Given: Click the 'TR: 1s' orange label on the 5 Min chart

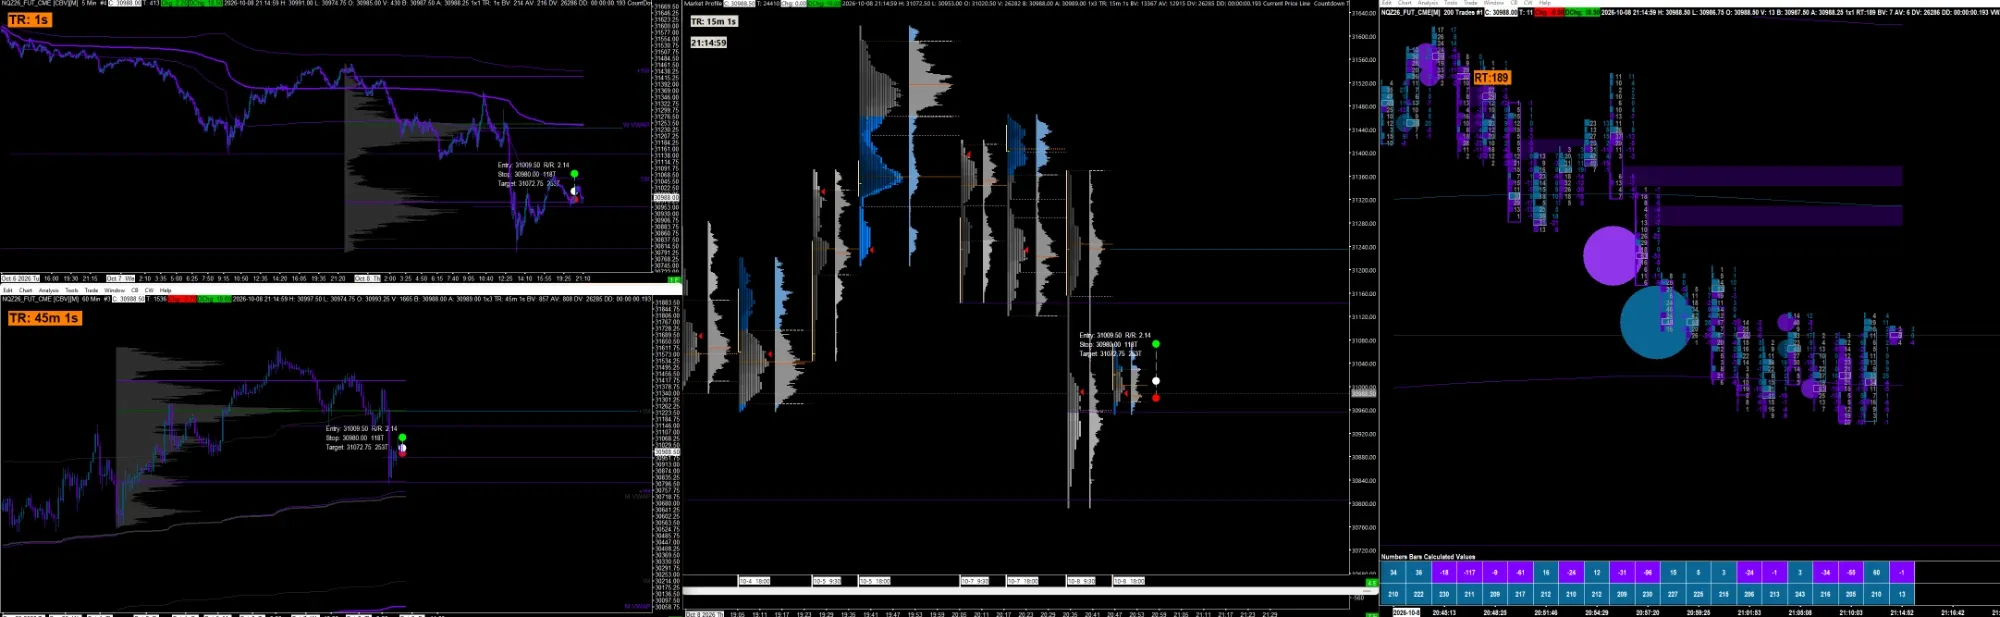Looking at the screenshot, I should point(29,20).
